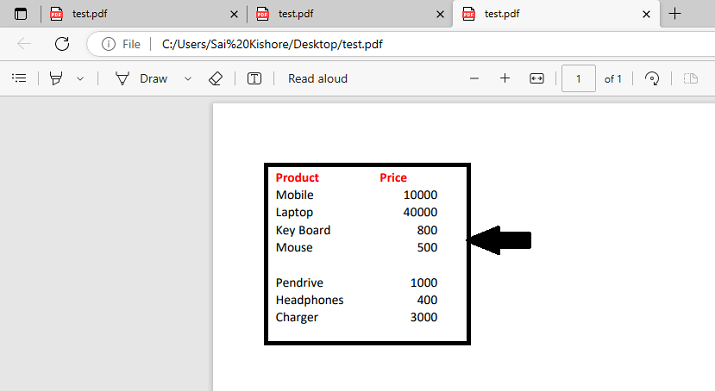Screen dimensions: 715x391
Task: Open a new tab with plus button
Action: 675,14
